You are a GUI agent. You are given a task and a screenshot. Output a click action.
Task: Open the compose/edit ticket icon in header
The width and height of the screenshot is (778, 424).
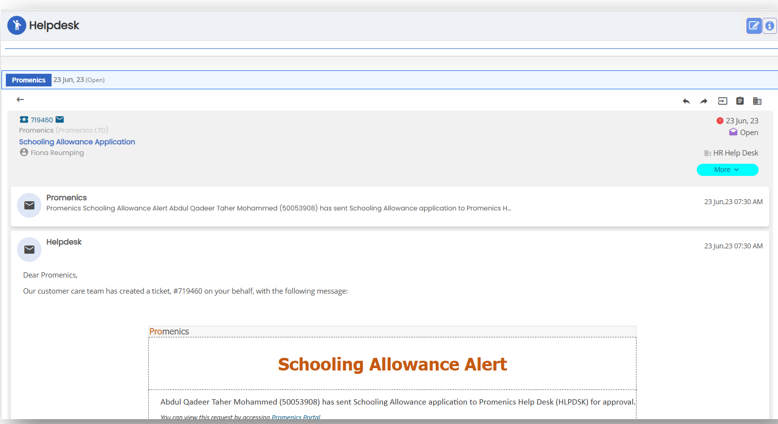tap(754, 25)
